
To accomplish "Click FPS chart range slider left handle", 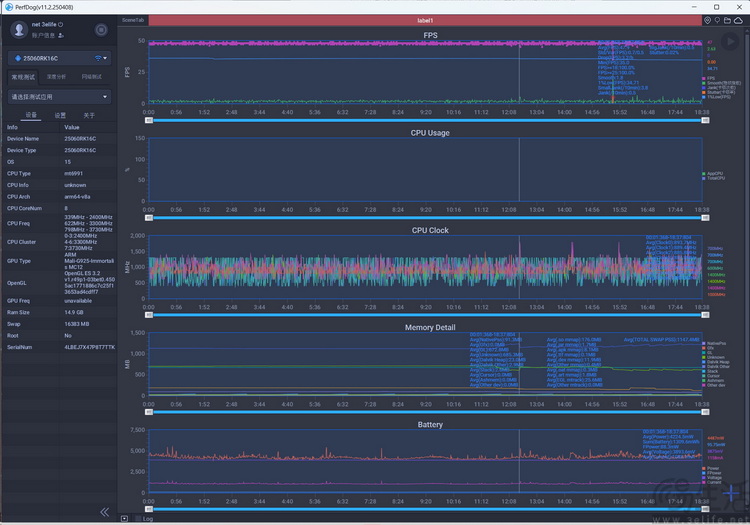I will 149,120.
